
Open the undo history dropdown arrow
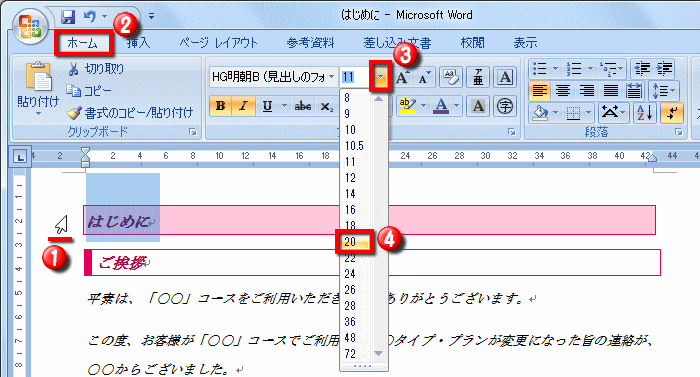[x=105, y=17]
